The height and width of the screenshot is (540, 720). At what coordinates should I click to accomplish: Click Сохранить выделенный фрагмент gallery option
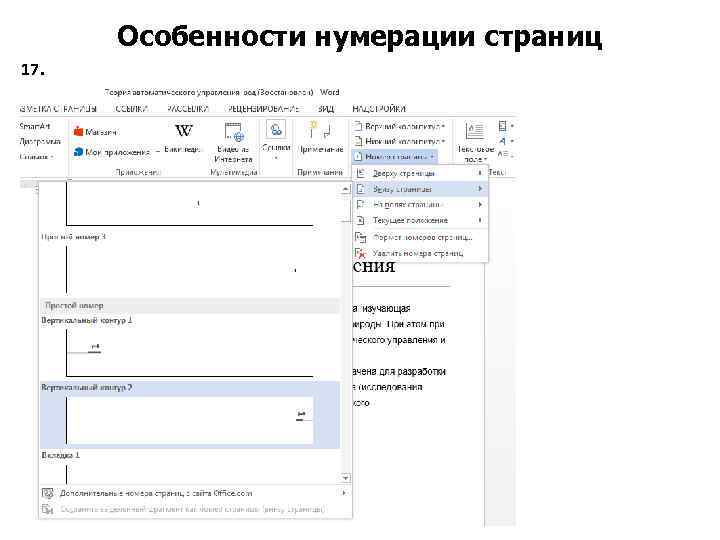(x=195, y=509)
